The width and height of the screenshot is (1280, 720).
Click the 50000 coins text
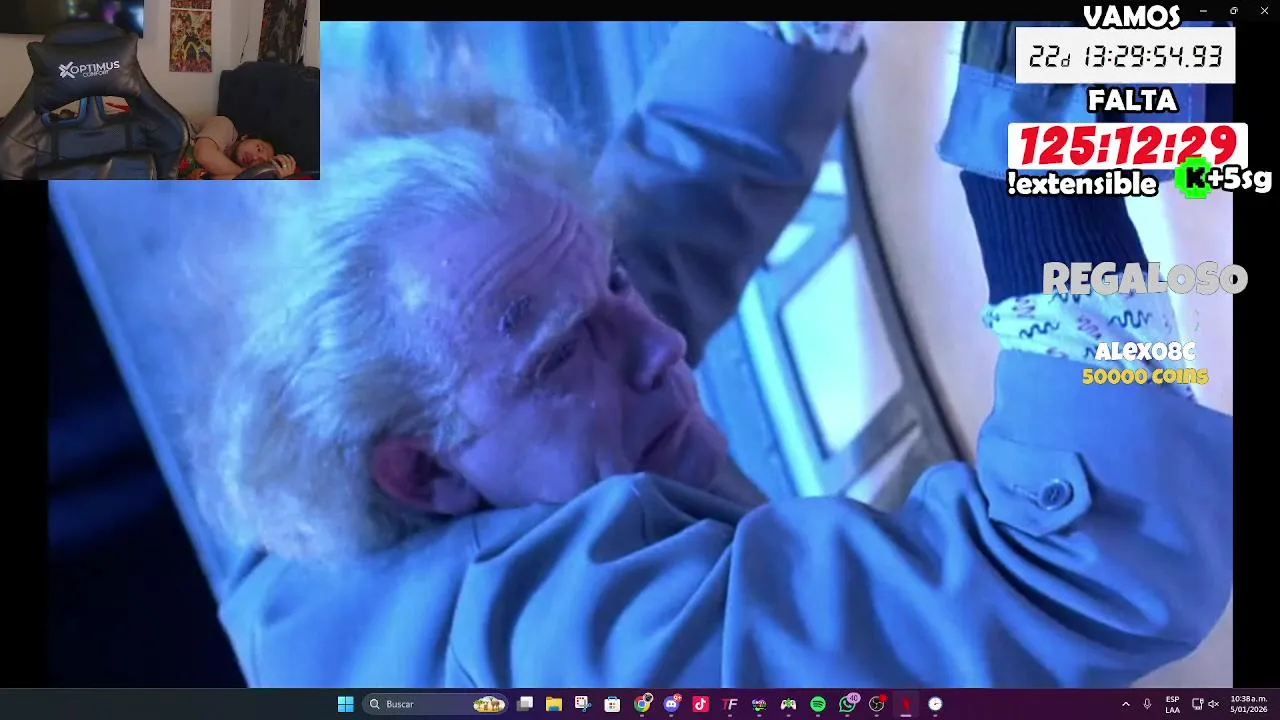(x=1145, y=376)
